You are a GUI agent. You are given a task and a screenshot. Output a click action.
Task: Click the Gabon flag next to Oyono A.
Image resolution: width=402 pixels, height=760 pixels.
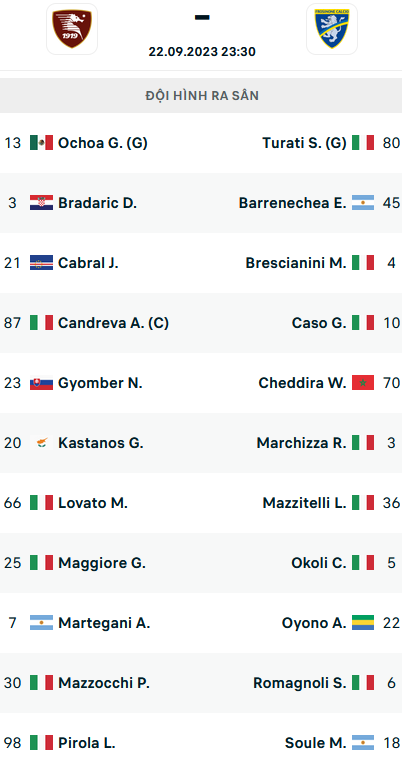click(x=363, y=623)
